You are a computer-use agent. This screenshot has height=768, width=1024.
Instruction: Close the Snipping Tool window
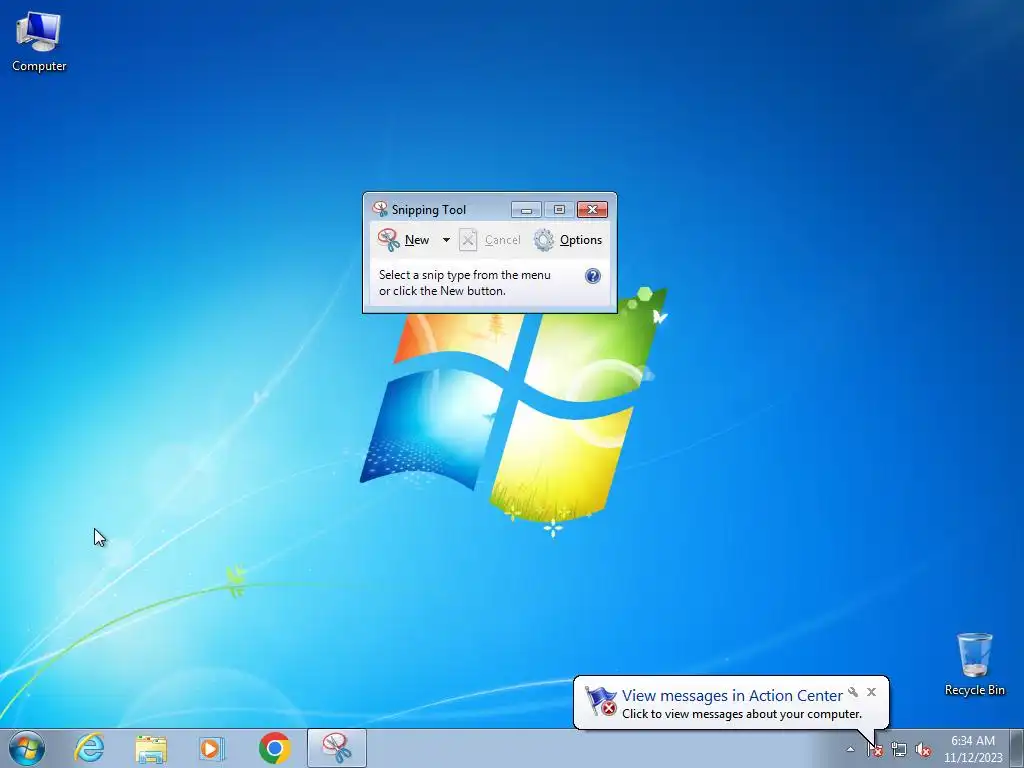592,210
